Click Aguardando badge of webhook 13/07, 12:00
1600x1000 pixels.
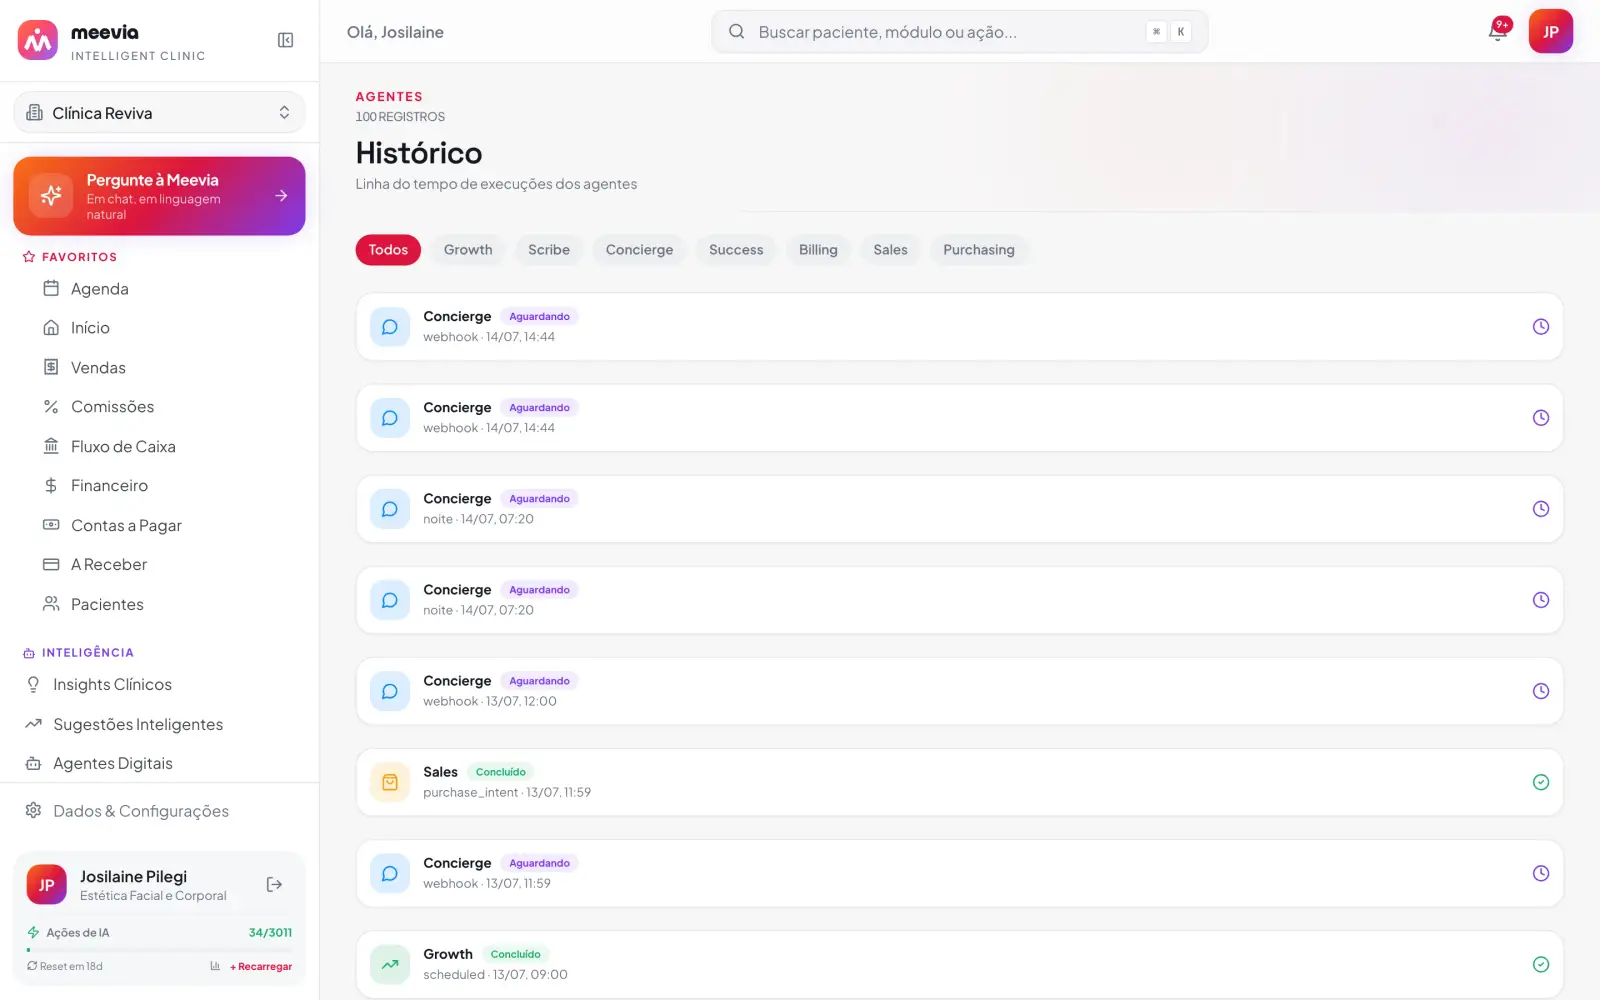[539, 681]
